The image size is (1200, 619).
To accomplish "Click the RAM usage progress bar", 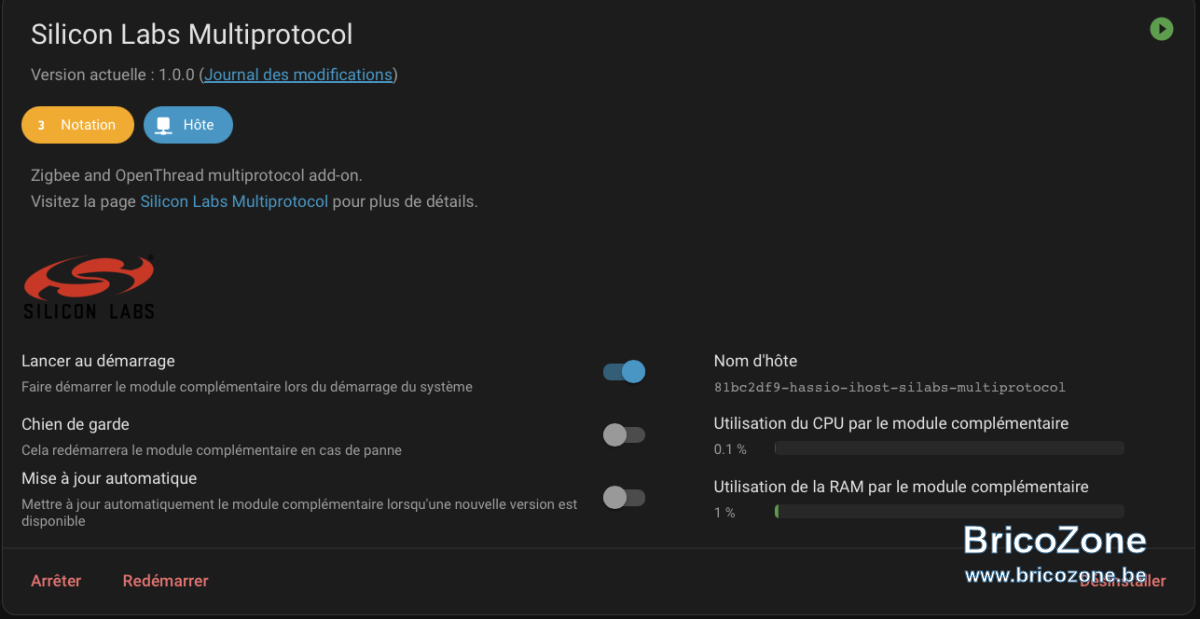I will point(949,511).
